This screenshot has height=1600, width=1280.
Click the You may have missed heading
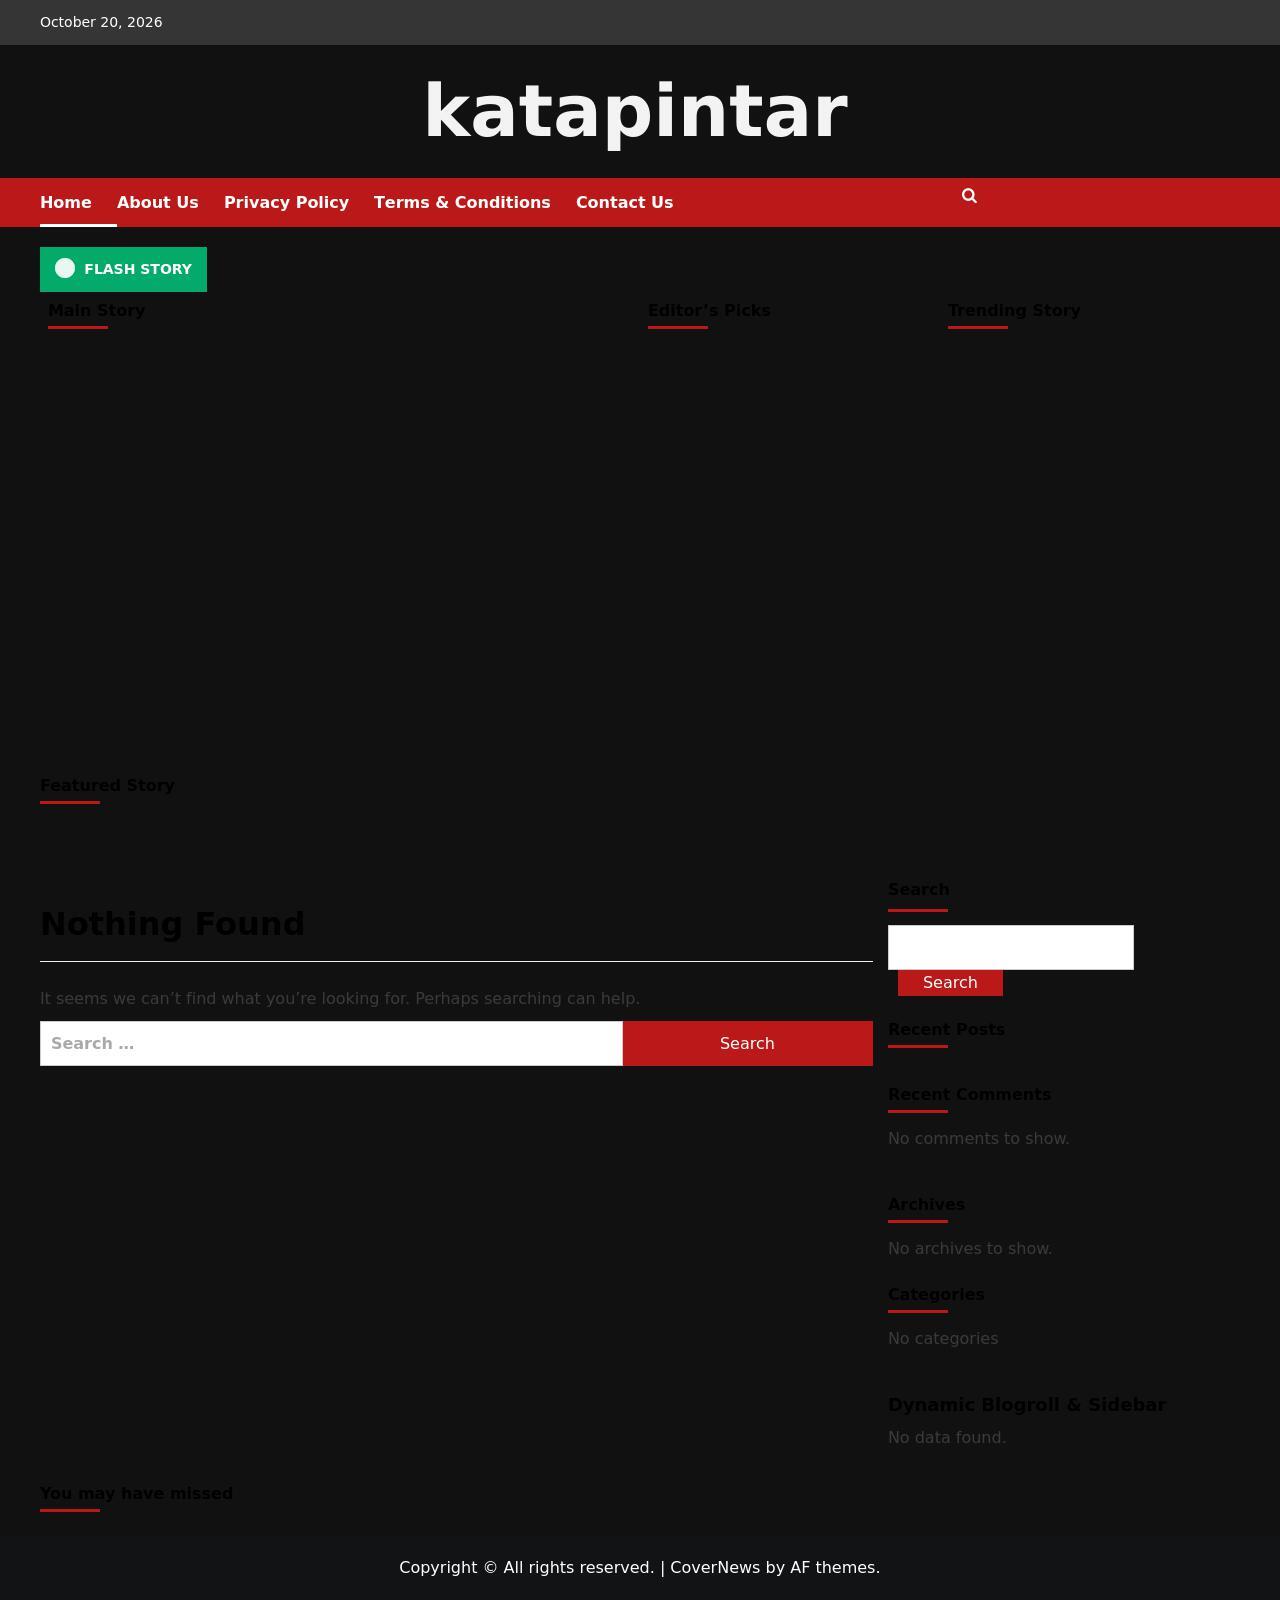click(x=136, y=1493)
